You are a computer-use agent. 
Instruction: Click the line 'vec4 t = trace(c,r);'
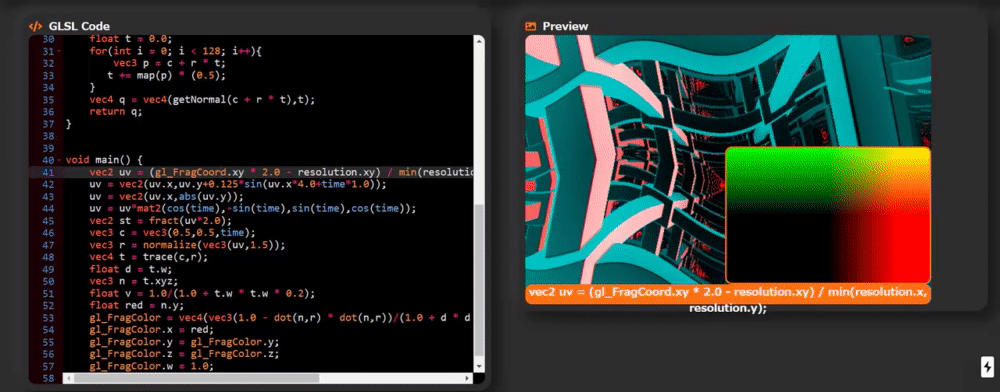(x=149, y=257)
